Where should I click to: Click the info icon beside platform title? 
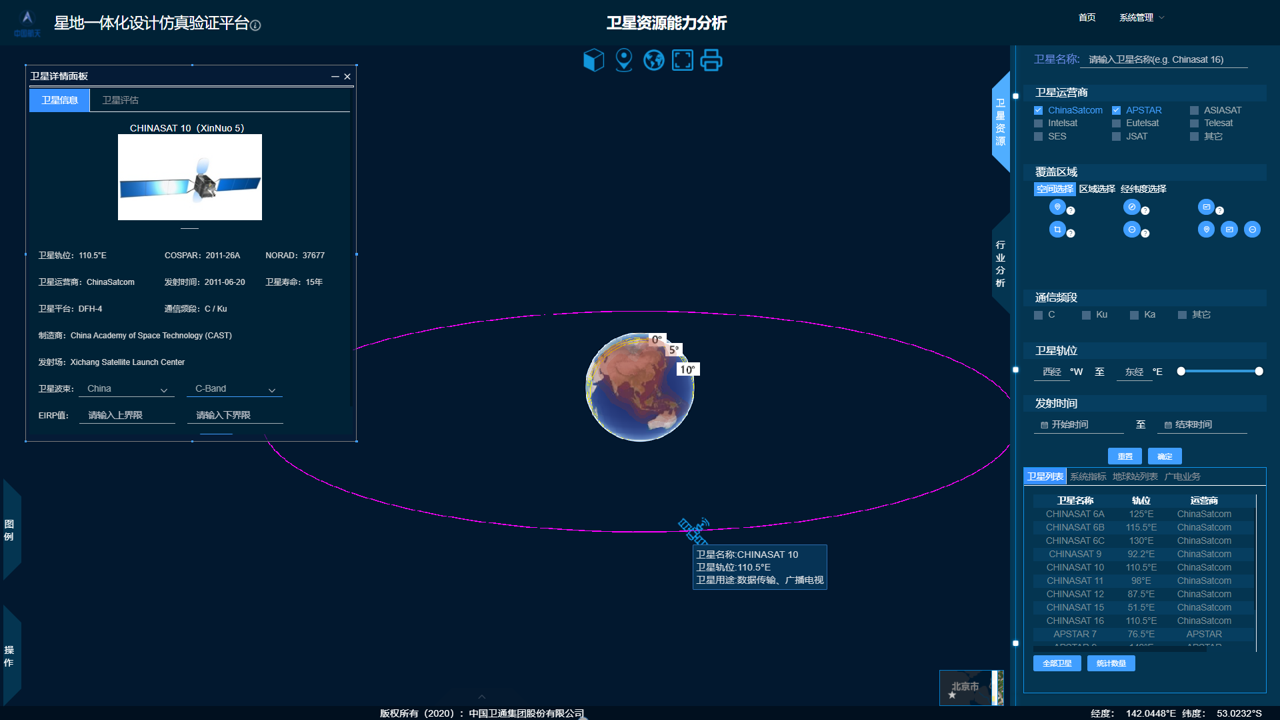(255, 25)
